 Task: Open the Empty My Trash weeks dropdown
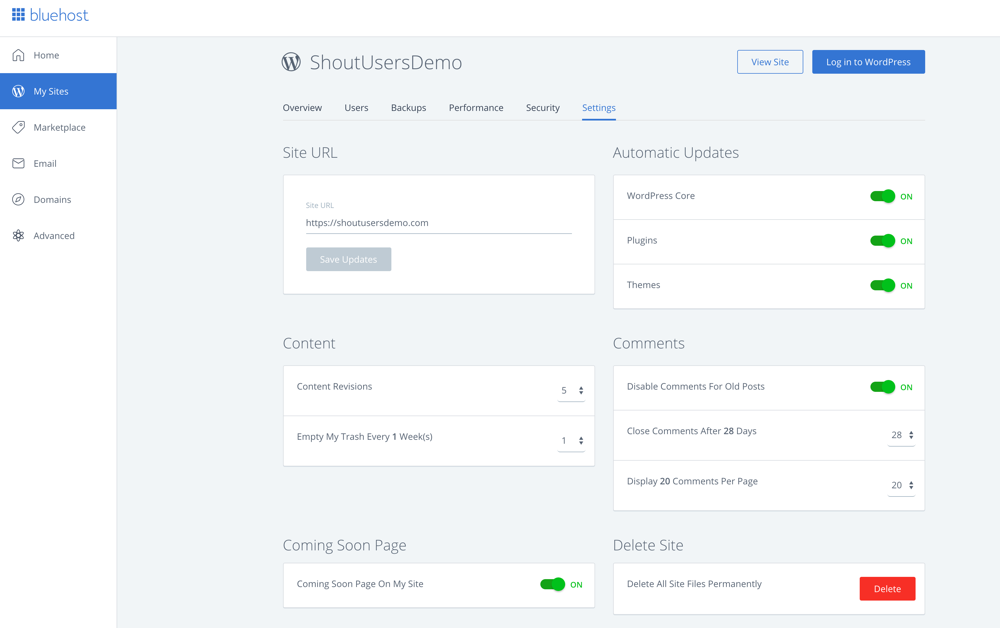pos(571,441)
